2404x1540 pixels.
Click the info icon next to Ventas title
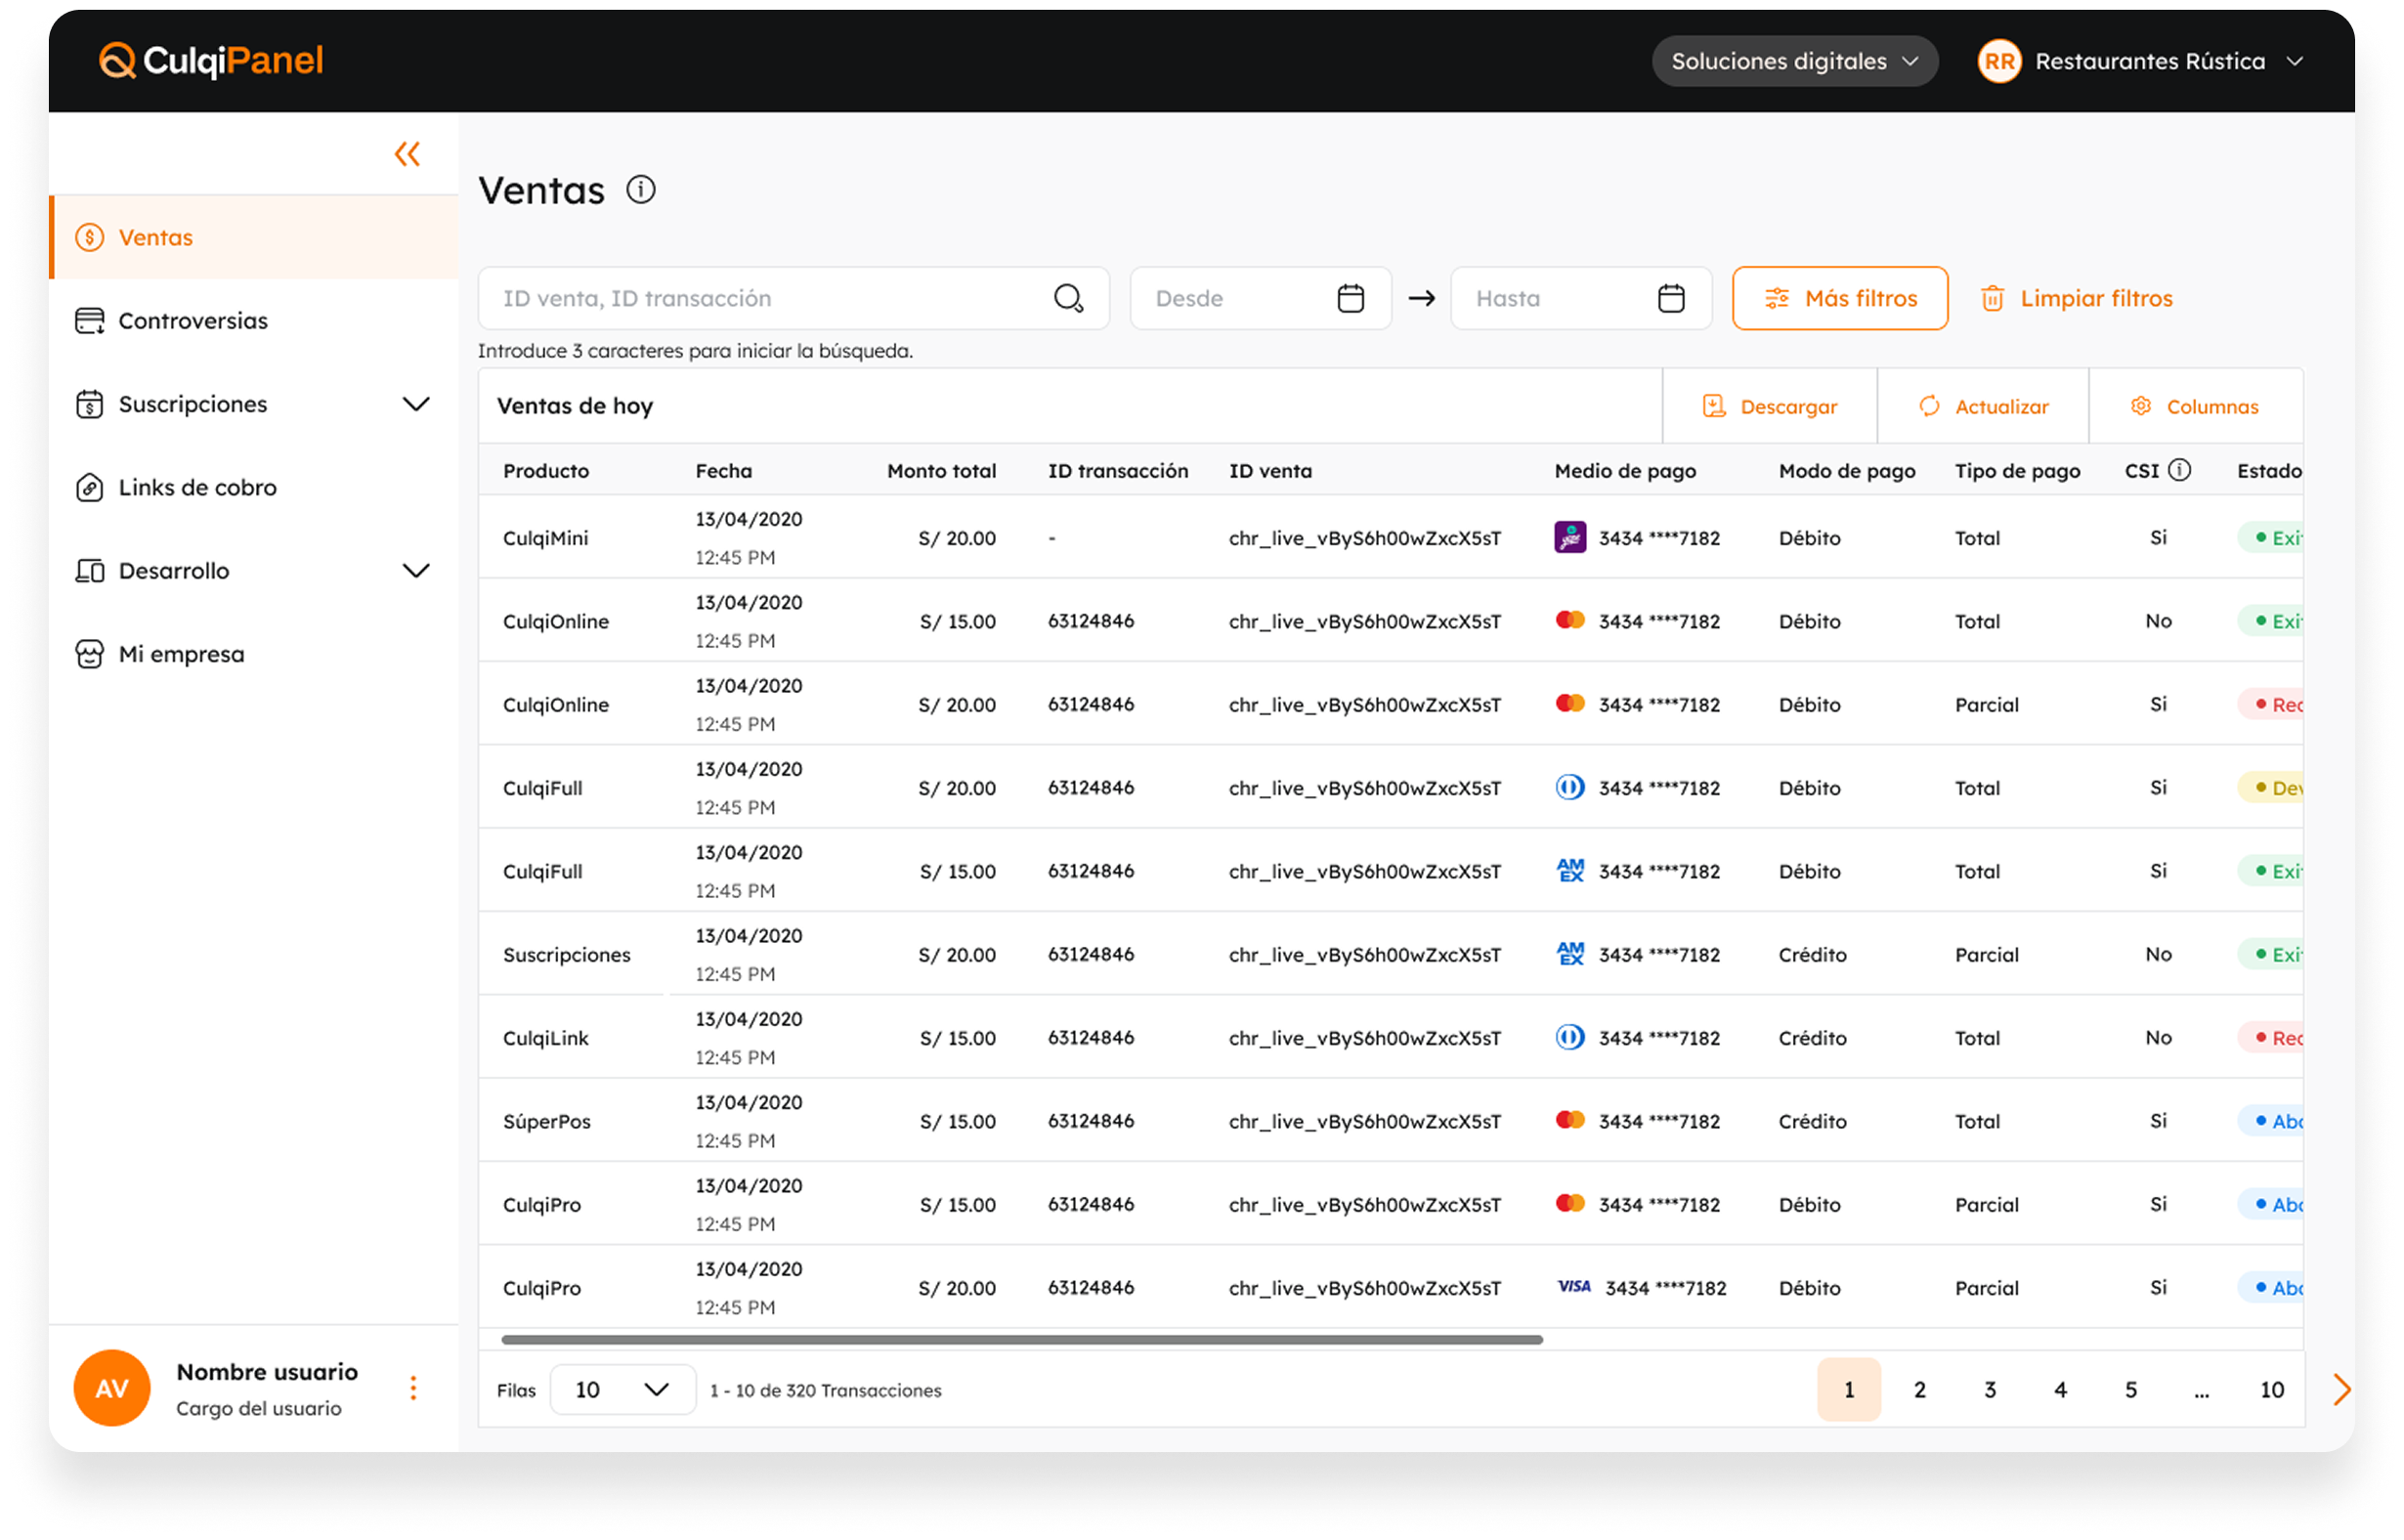click(640, 190)
